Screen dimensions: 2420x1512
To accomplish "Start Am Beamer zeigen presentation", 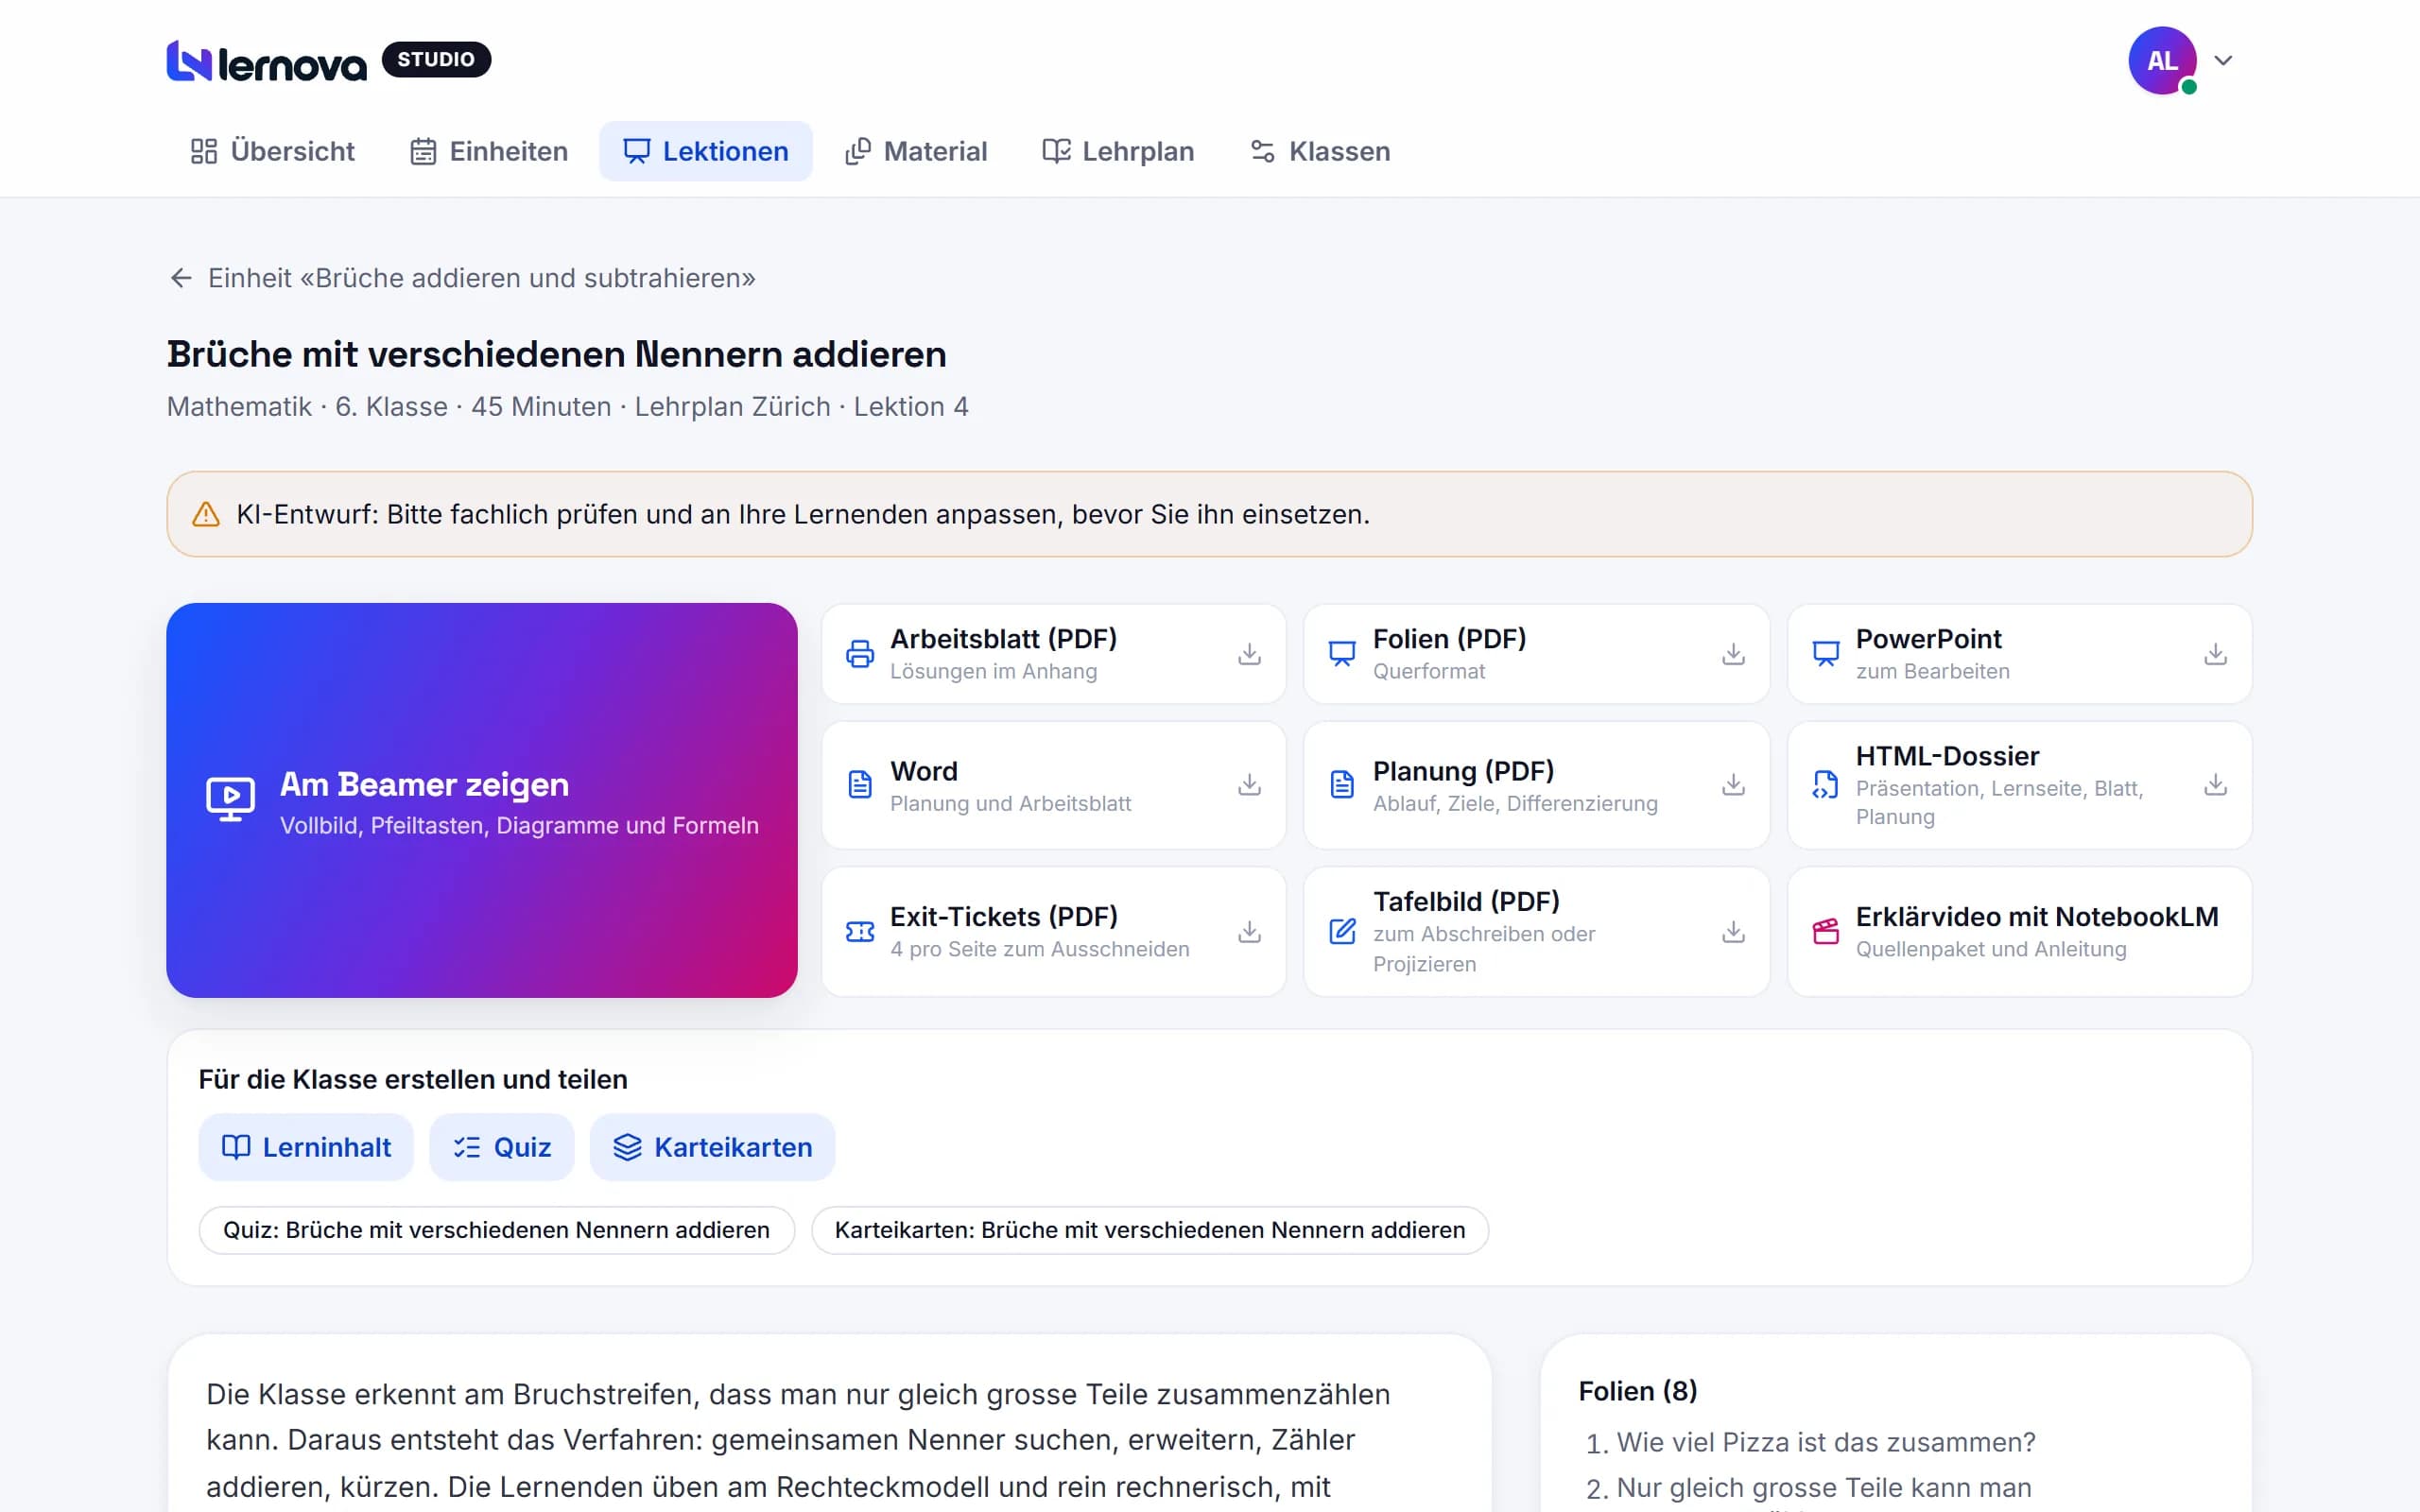I will click(x=482, y=800).
